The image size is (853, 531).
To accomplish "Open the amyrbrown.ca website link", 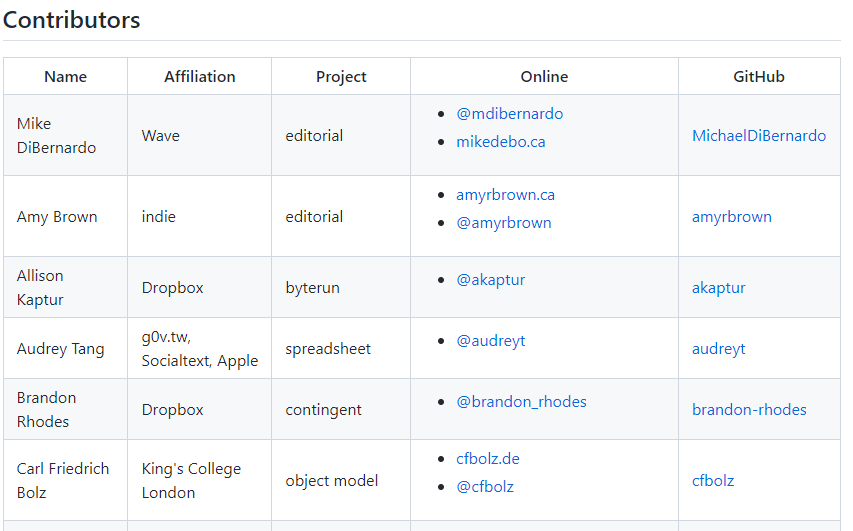I will click(x=505, y=195).
